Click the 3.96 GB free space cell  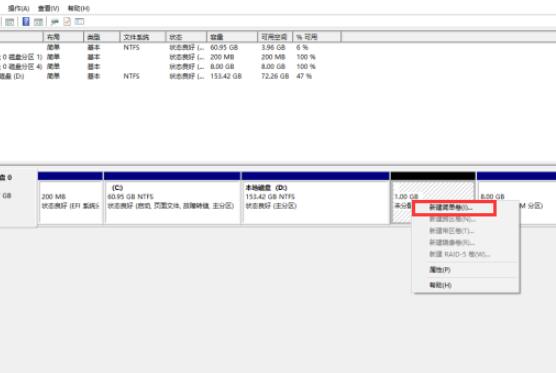[273, 48]
